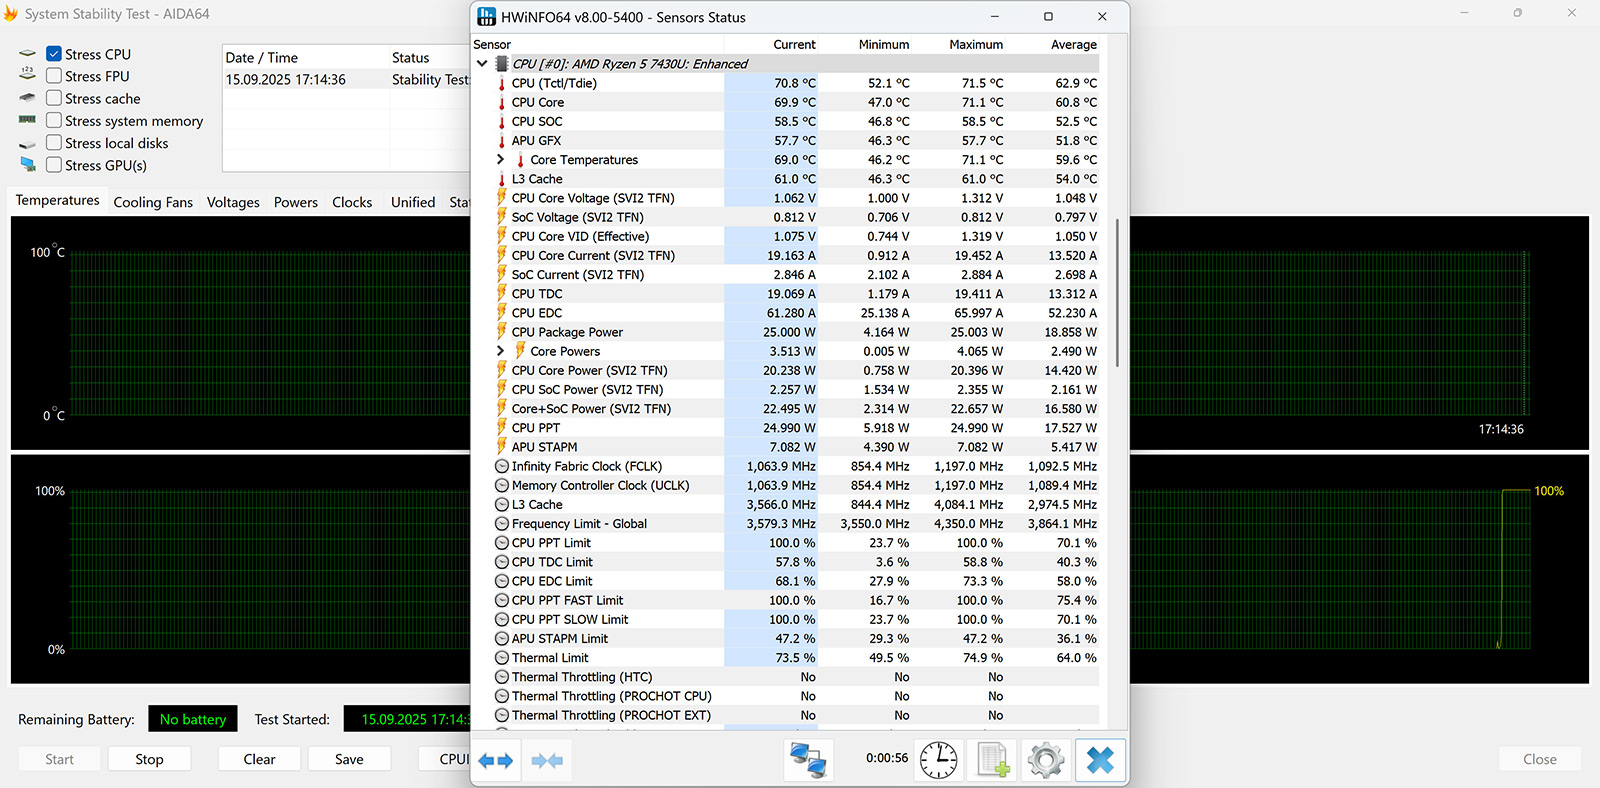Click the Clear button in AIDA64

pos(259,759)
